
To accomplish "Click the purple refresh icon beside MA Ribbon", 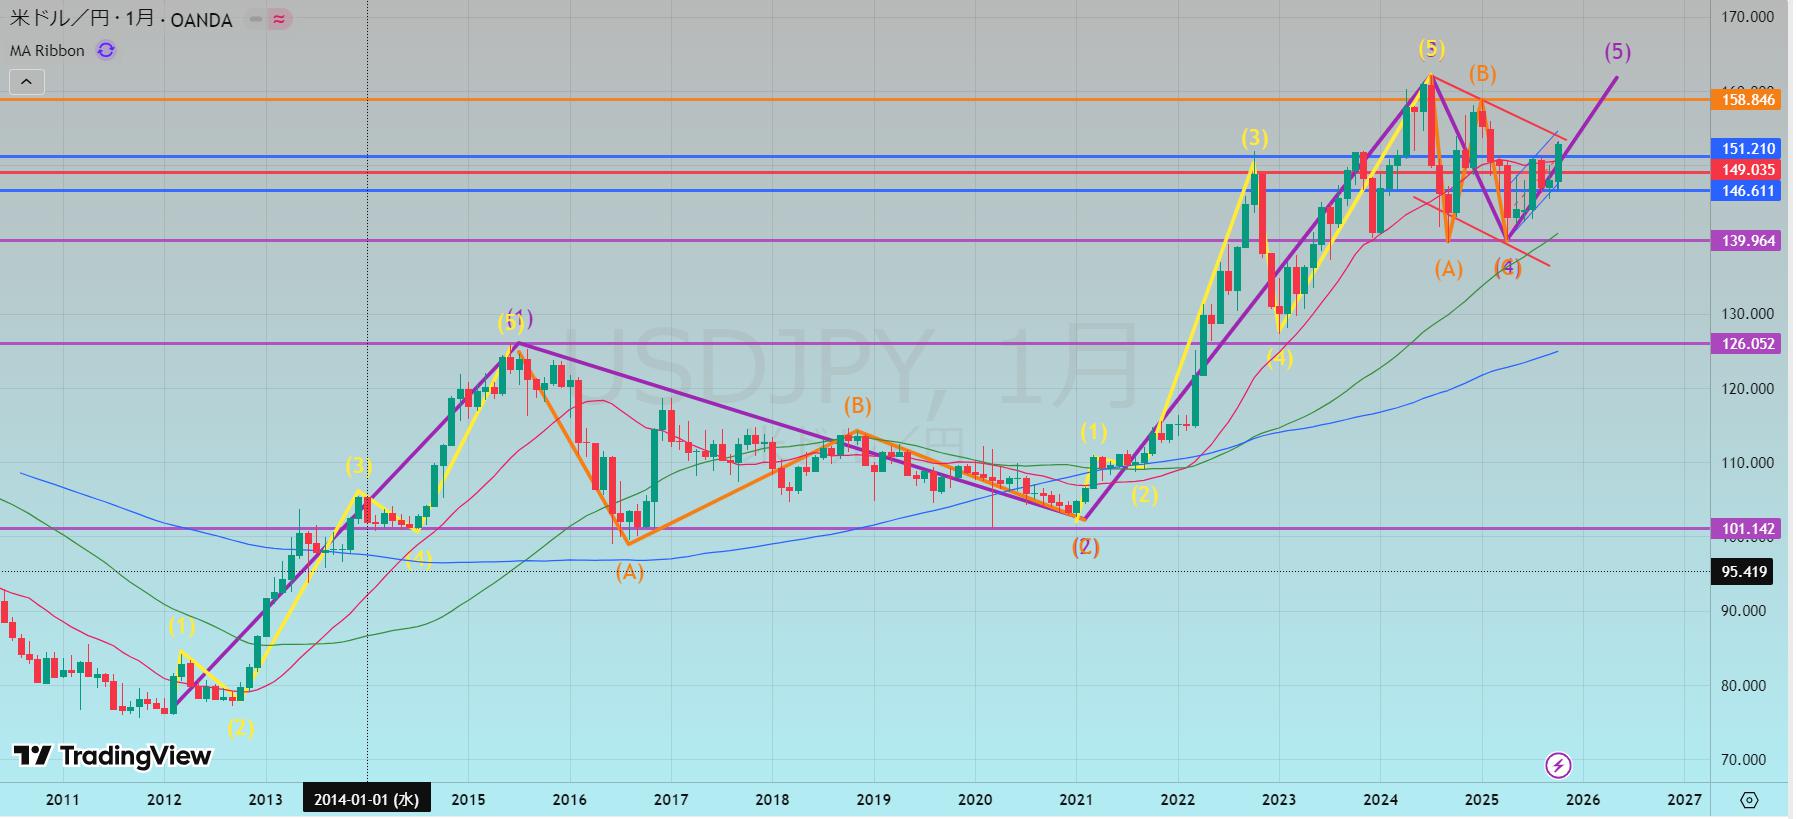I will coord(106,50).
